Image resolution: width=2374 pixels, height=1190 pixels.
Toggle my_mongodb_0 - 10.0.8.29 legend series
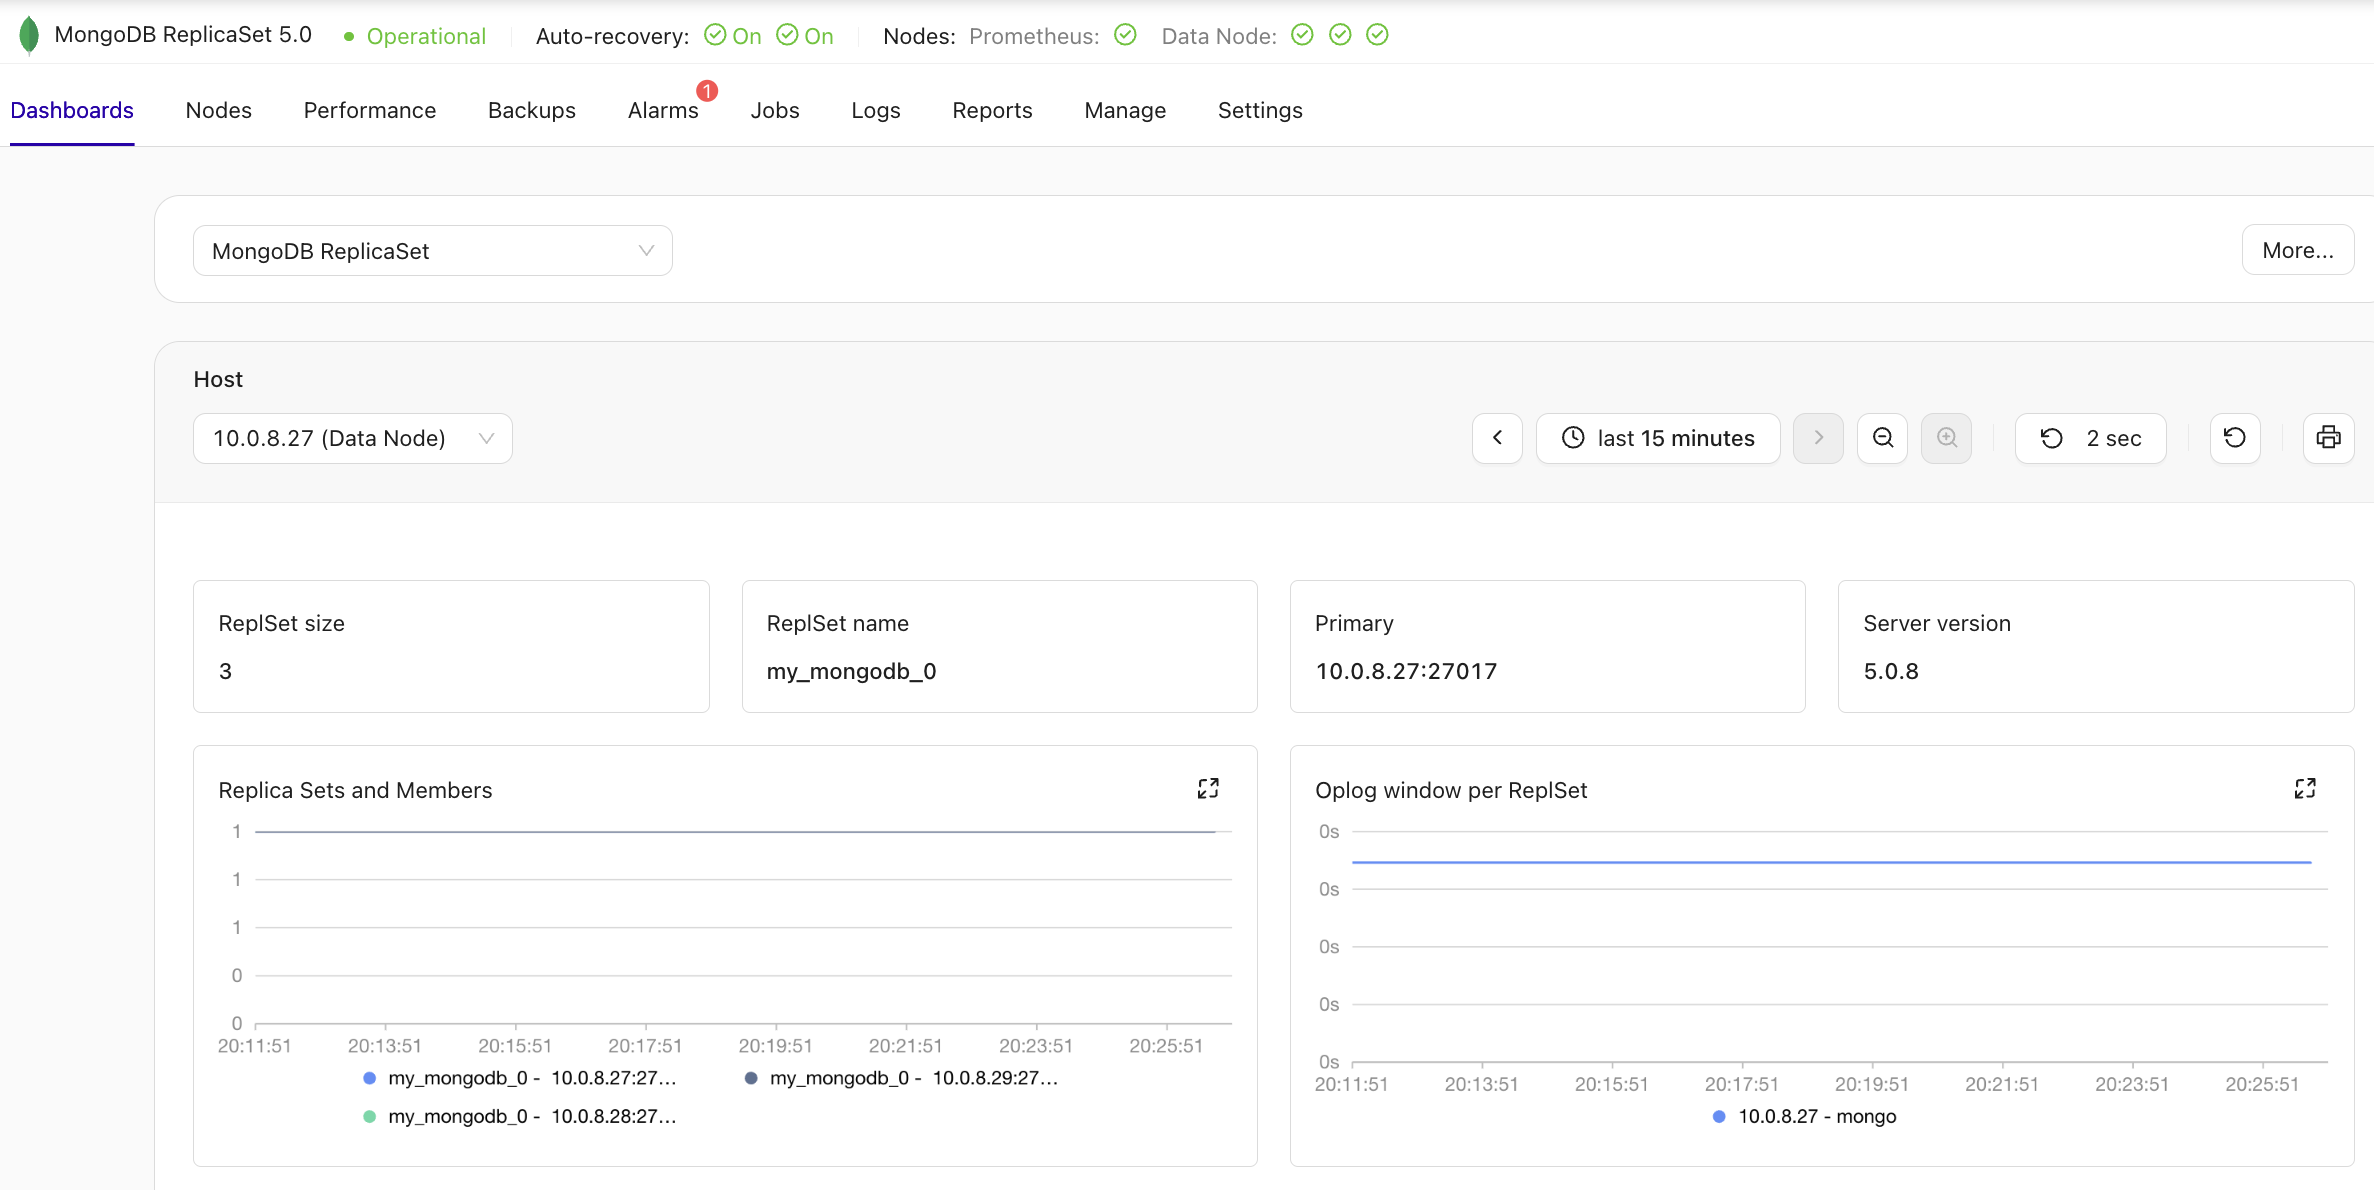click(x=901, y=1078)
